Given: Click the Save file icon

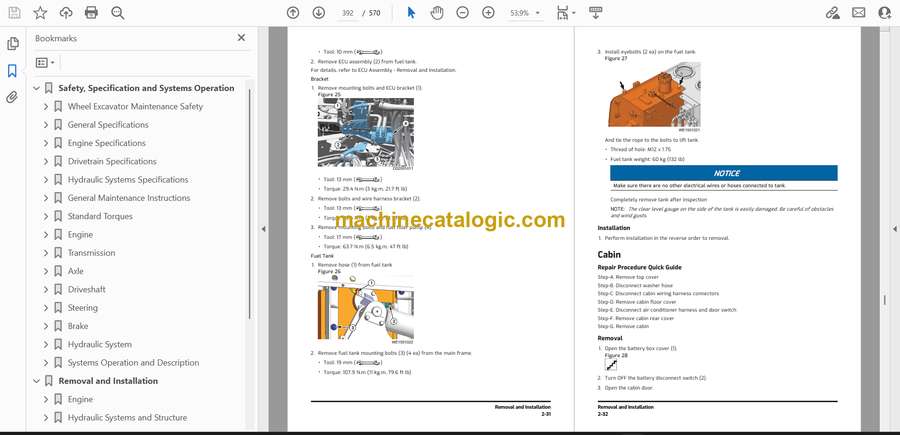Looking at the screenshot, I should click(14, 13).
